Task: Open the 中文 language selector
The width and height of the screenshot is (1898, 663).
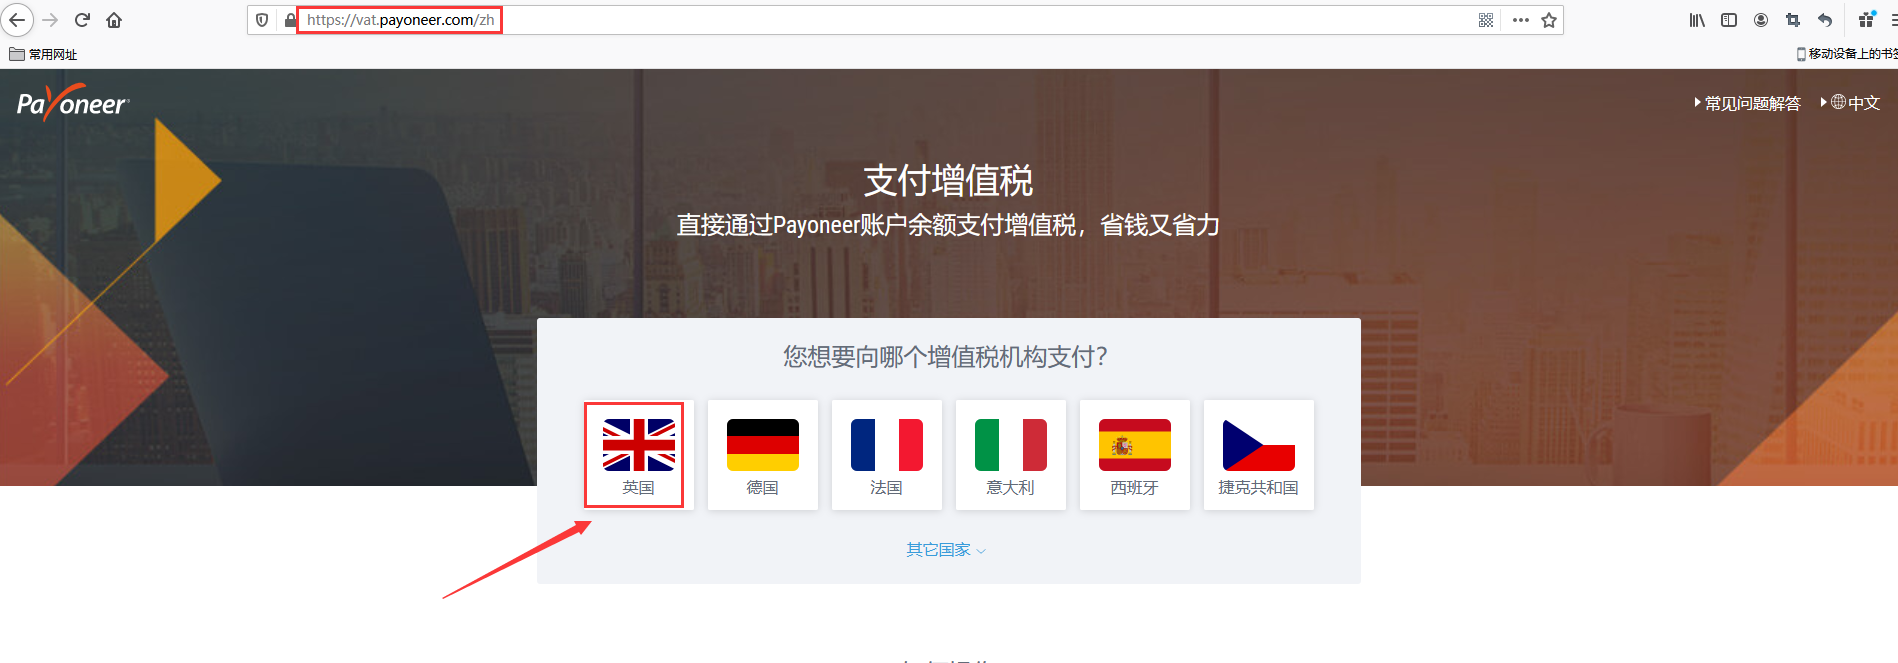Action: pos(1851,103)
